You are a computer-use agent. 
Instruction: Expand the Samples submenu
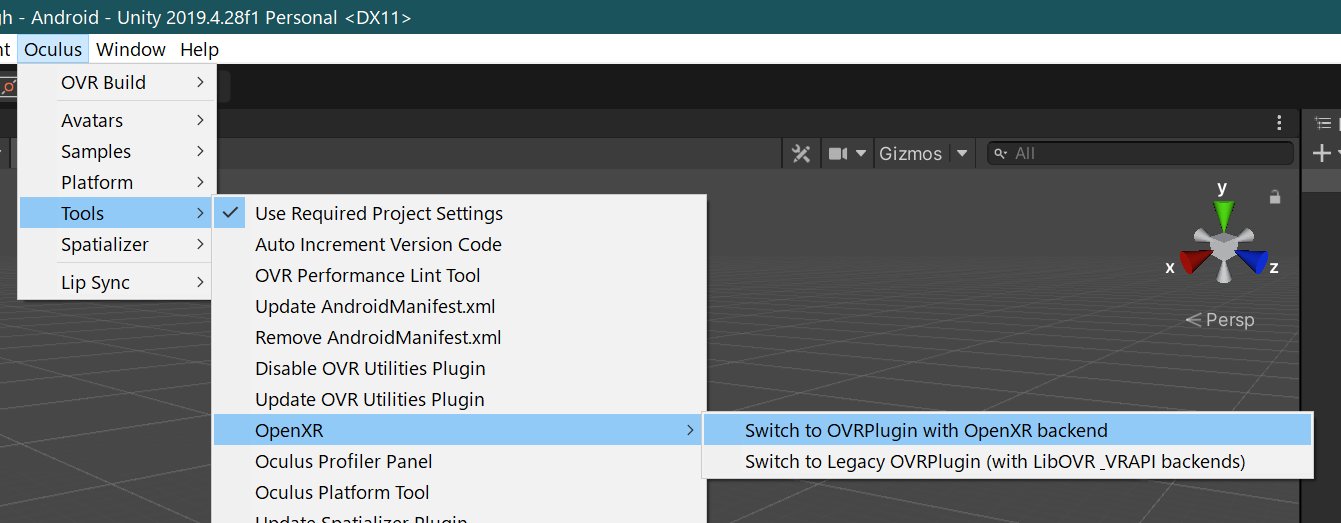pos(117,151)
